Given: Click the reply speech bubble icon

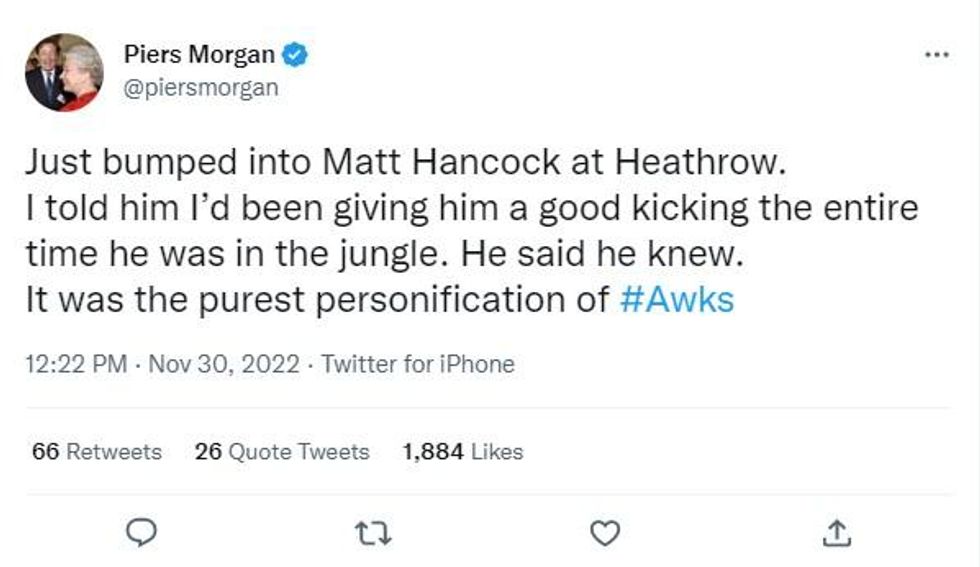Looking at the screenshot, I should [x=143, y=535].
